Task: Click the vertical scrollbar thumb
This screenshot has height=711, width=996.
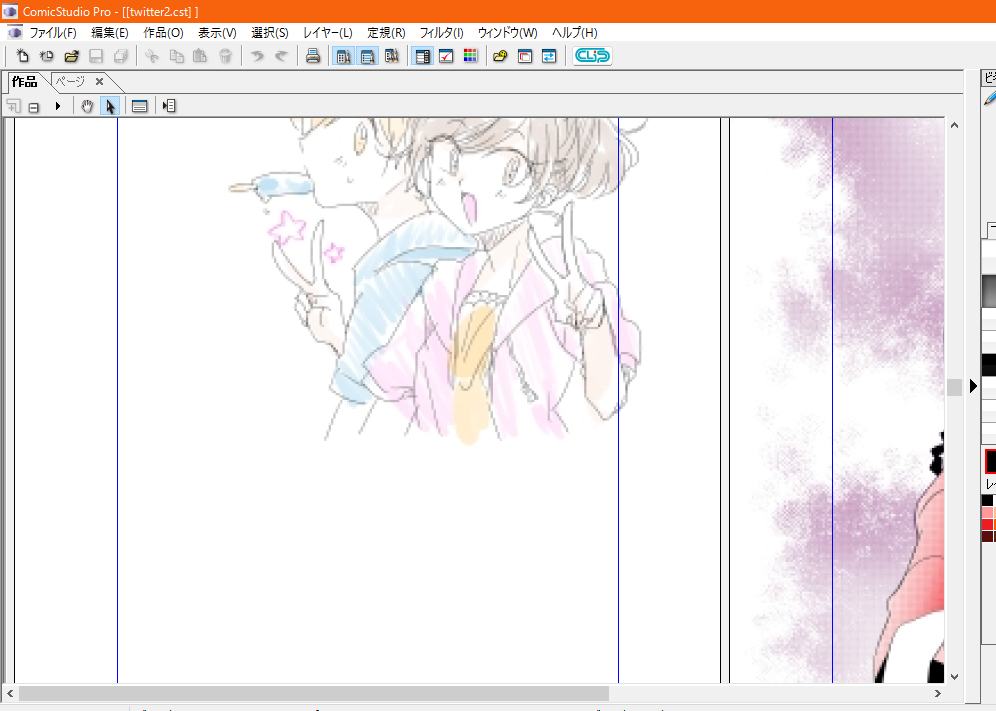Action: [x=954, y=387]
